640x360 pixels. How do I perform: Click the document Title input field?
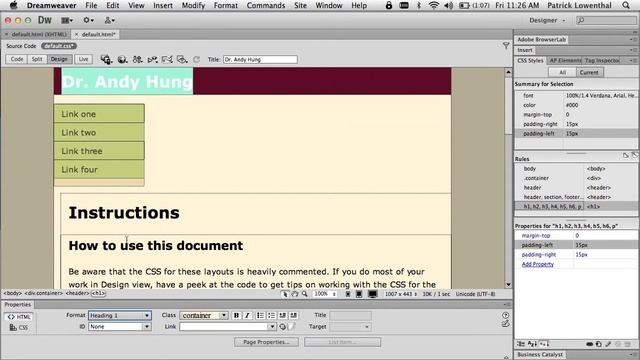pos(260,60)
